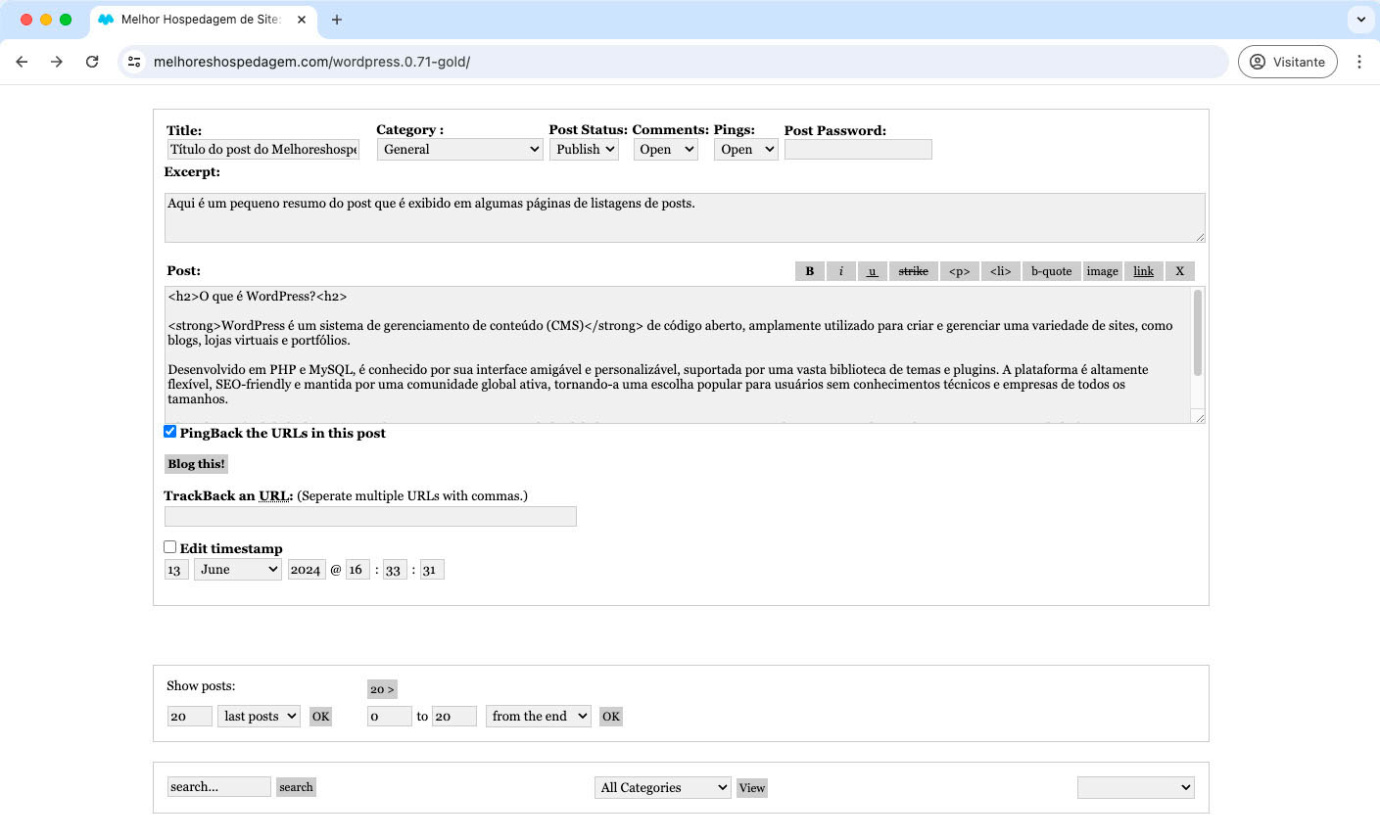This screenshot has width=1380, height=840.
Task: Click the search button
Action: [296, 787]
